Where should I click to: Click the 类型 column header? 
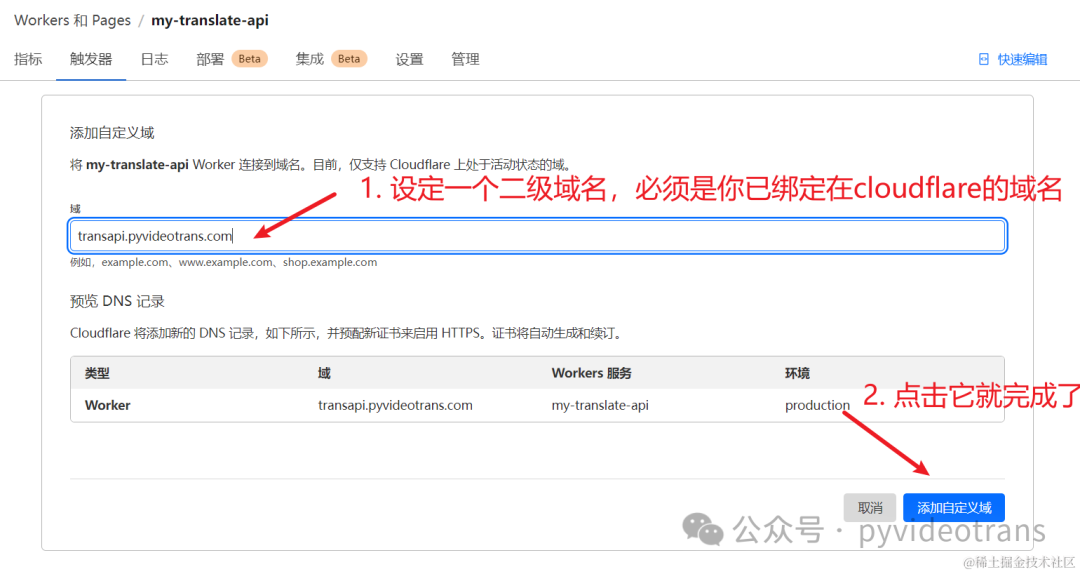tap(97, 373)
